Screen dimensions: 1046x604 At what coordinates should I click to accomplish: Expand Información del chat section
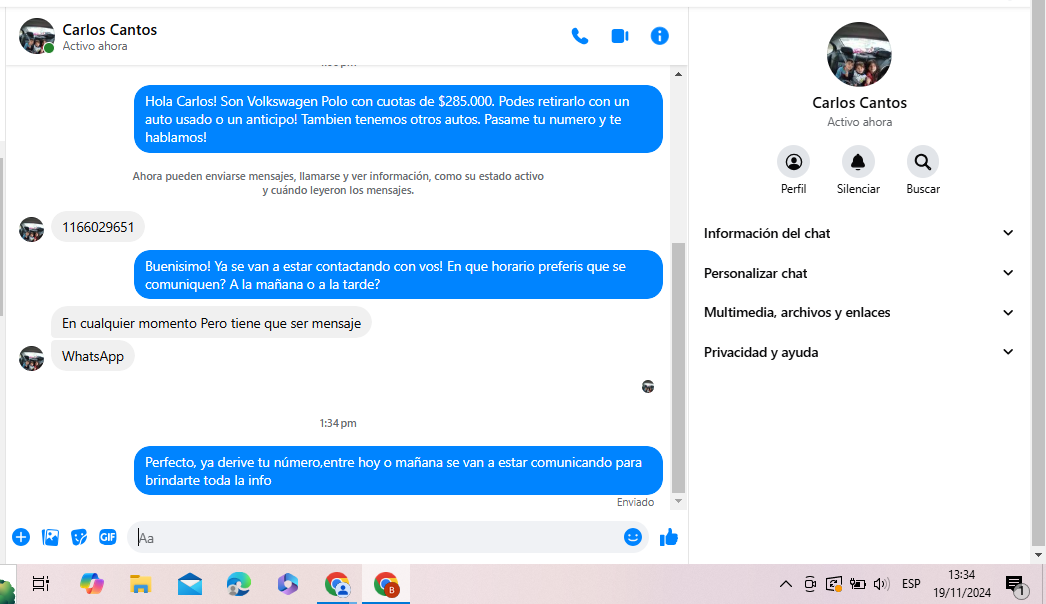859,233
